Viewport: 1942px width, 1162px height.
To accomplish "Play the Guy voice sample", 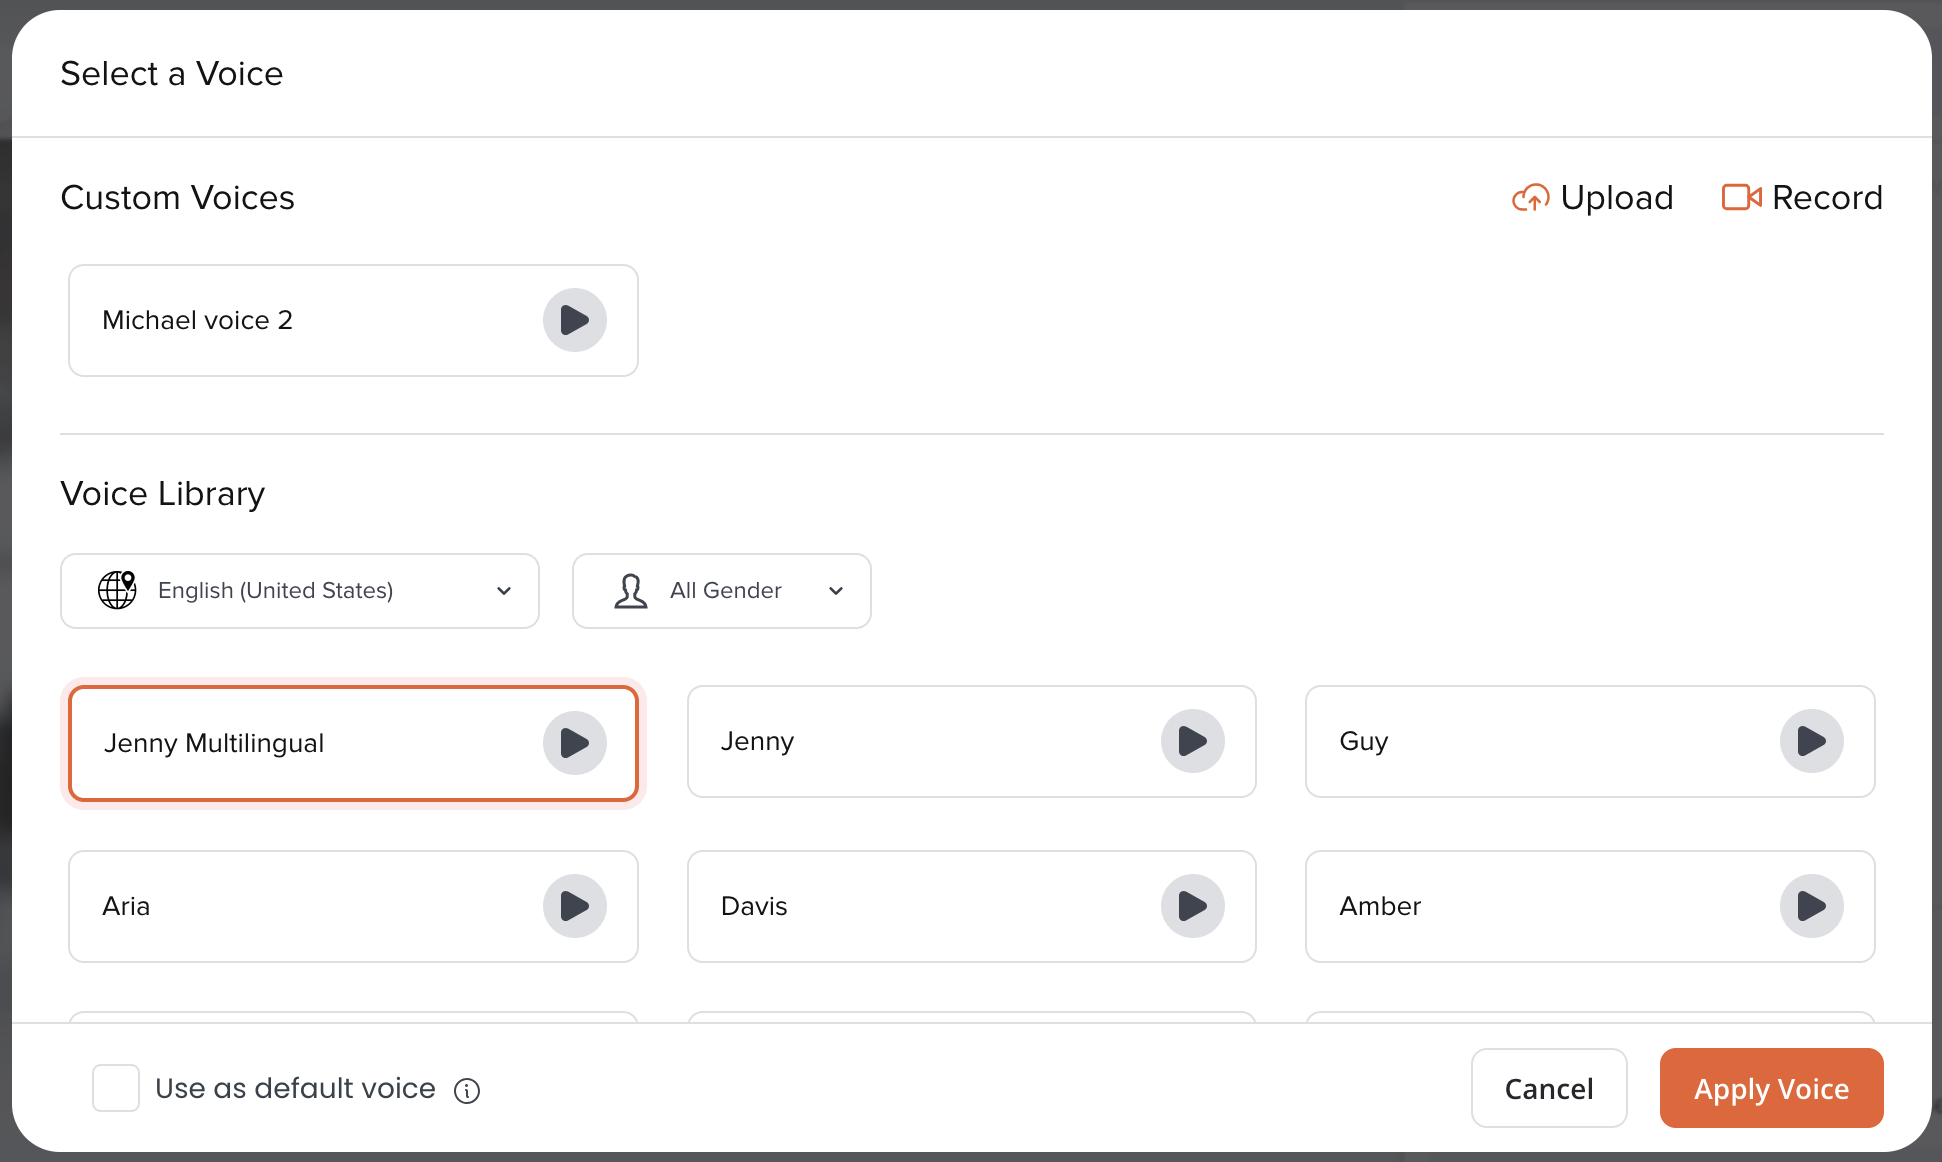I will [1811, 741].
